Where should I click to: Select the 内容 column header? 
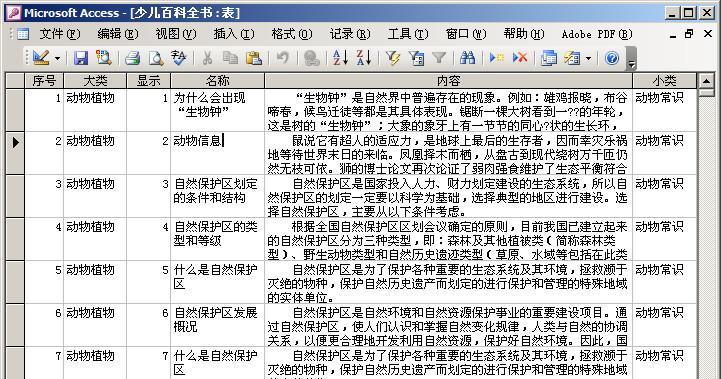point(449,80)
